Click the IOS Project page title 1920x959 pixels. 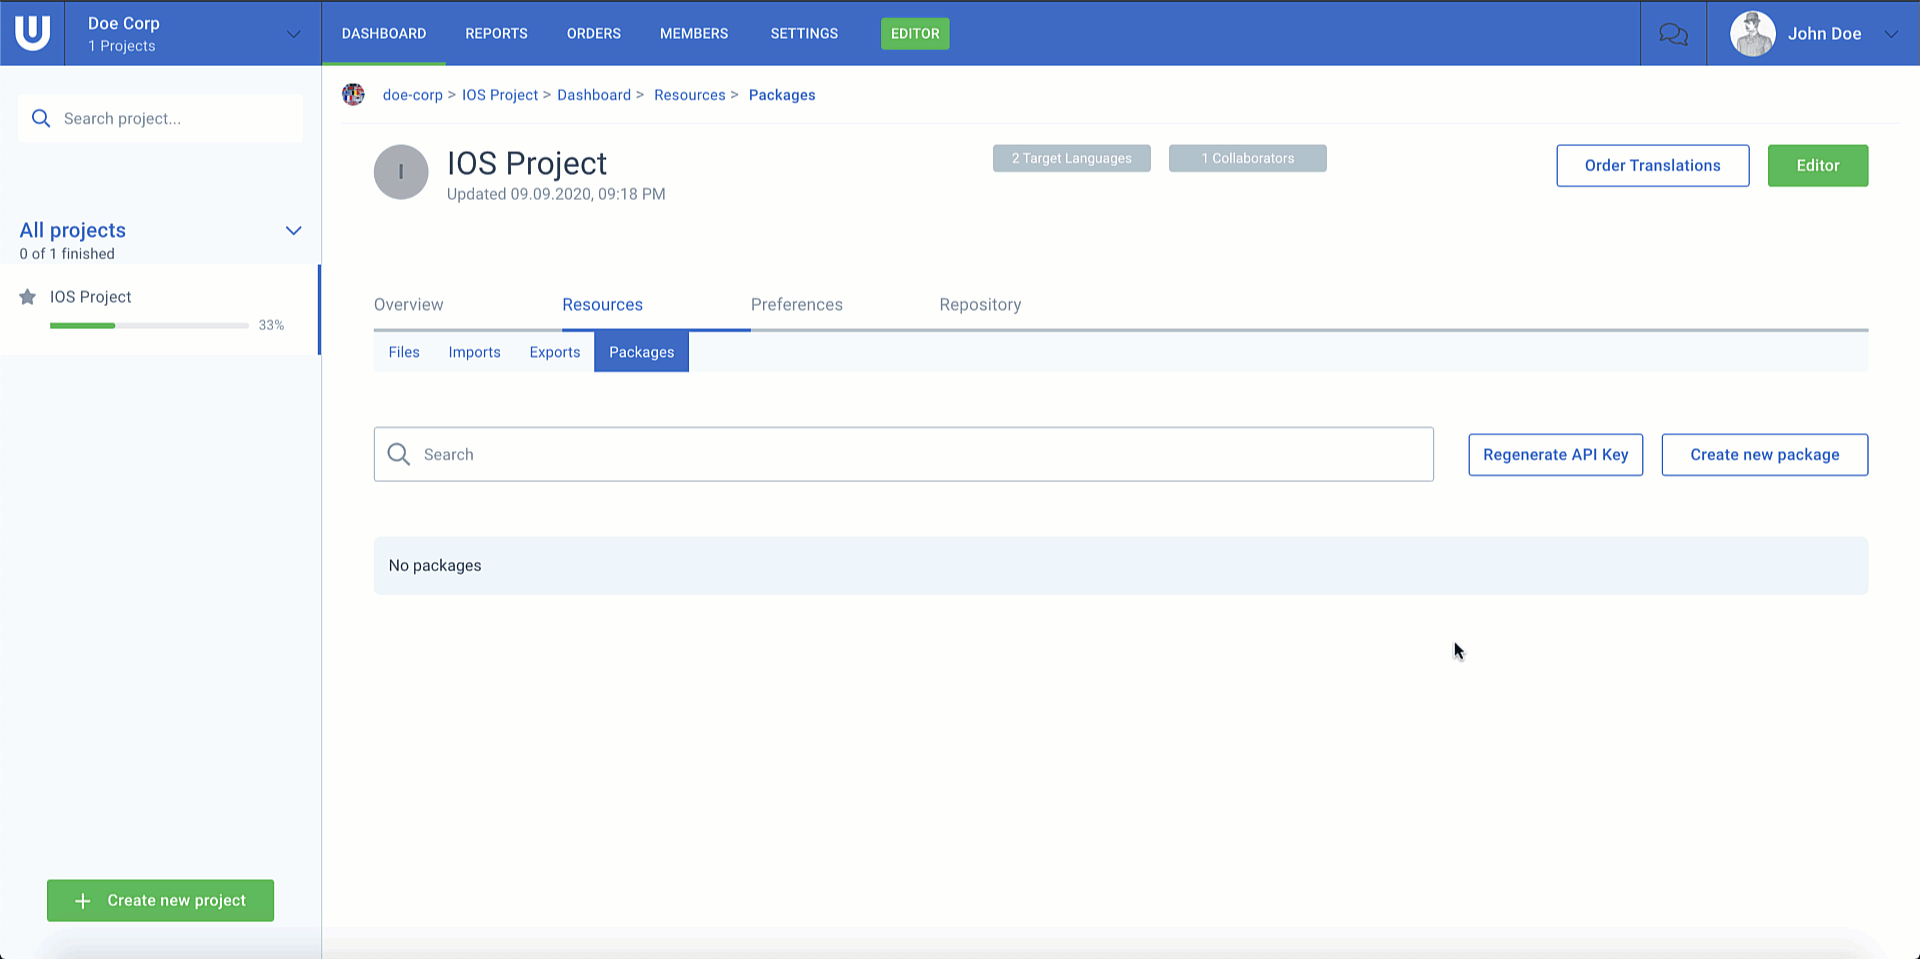[x=527, y=163]
